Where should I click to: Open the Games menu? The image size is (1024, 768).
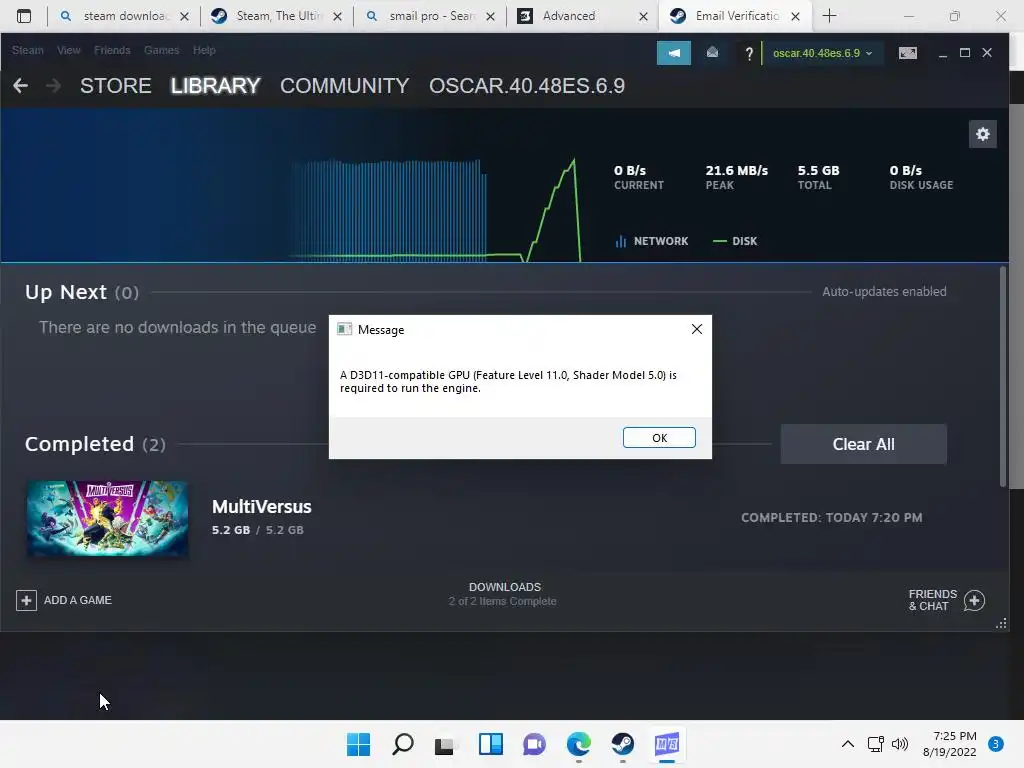[161, 50]
